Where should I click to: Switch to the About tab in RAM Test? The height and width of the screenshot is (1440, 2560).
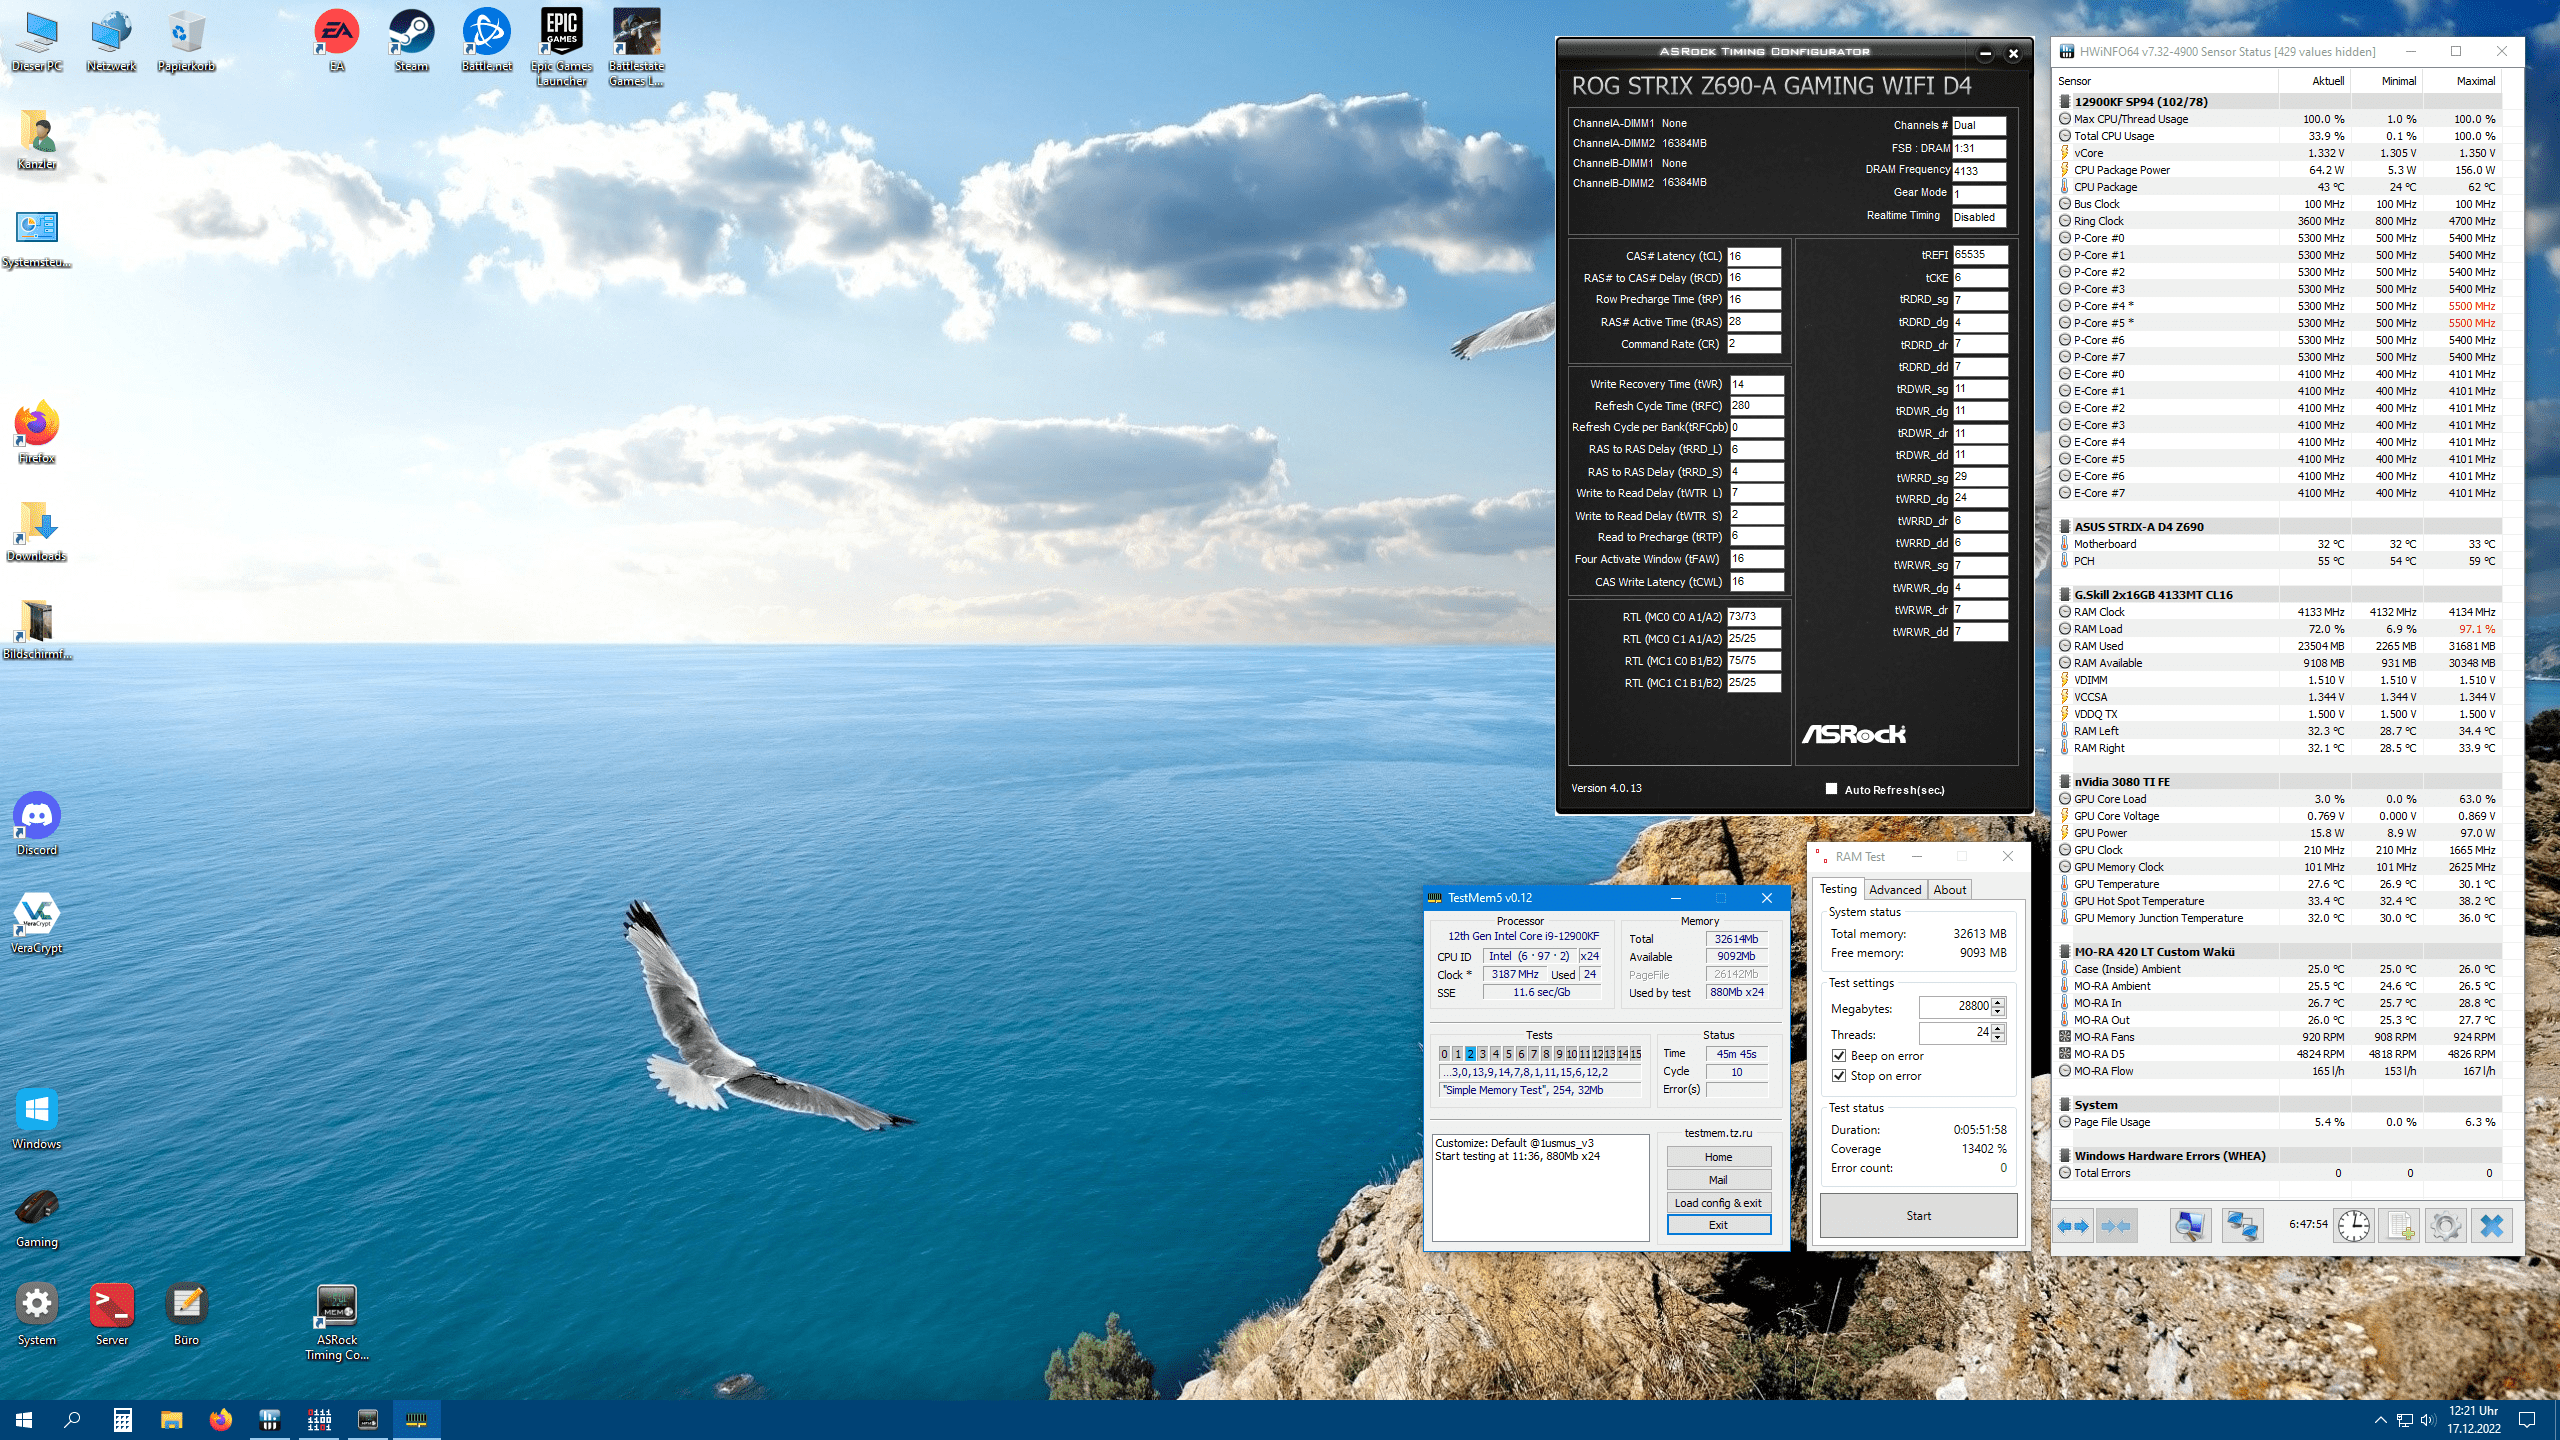pos(1949,889)
